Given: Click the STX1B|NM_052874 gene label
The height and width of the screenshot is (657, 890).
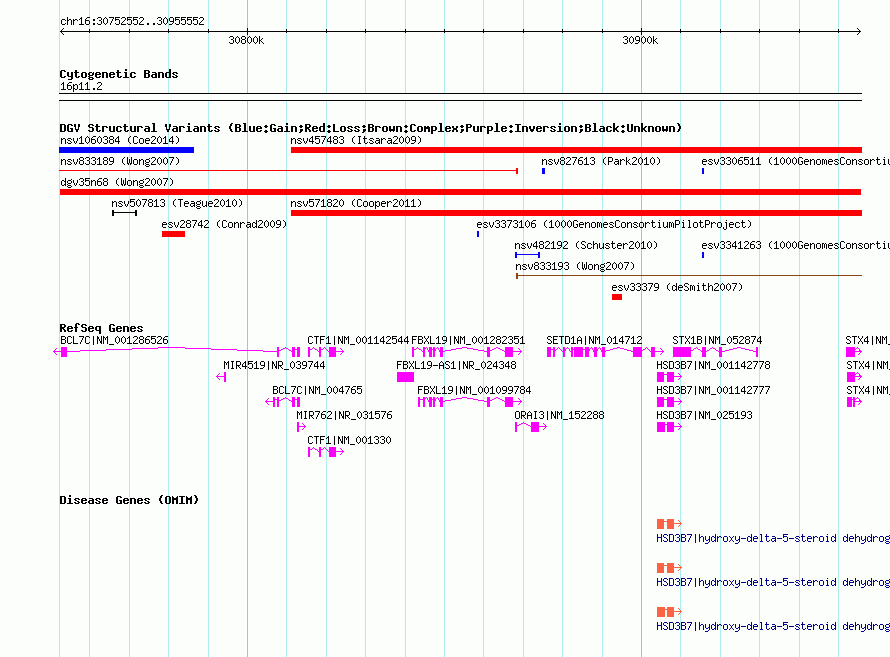Looking at the screenshot, I should tap(717, 340).
